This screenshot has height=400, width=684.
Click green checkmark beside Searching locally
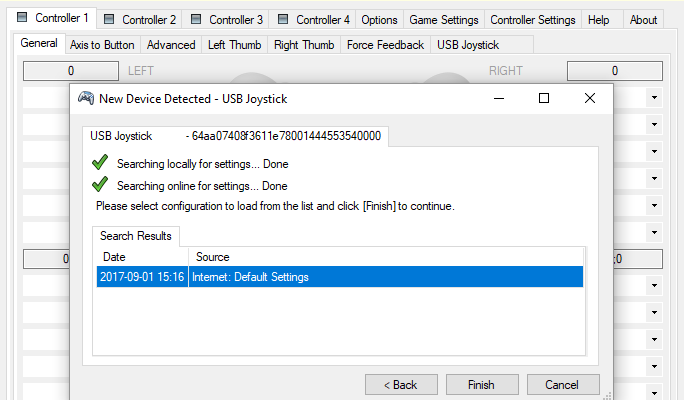[99, 163]
